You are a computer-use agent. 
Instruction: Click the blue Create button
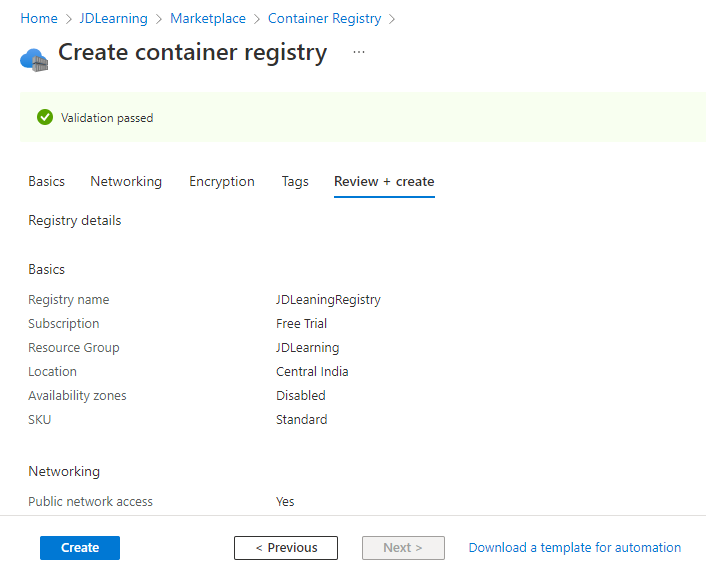click(80, 548)
